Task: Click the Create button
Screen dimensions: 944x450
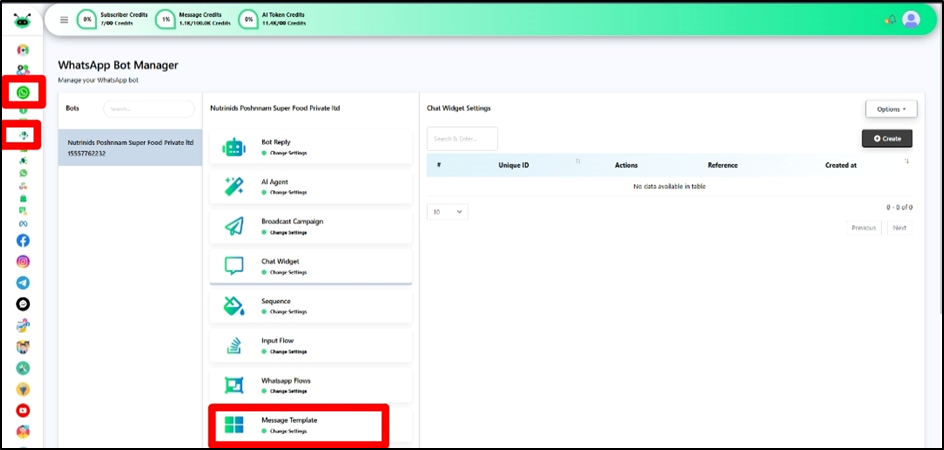Action: [887, 138]
